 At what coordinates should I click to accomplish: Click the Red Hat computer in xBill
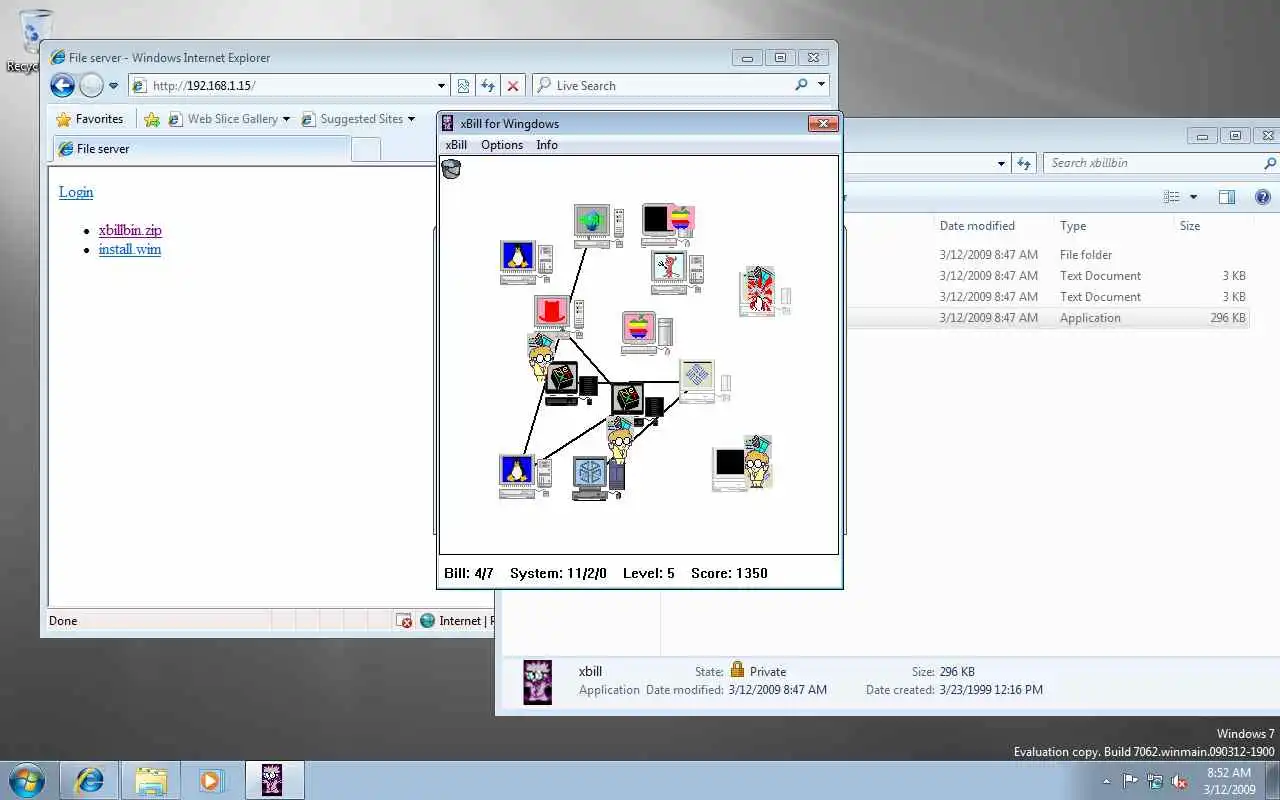(558, 315)
